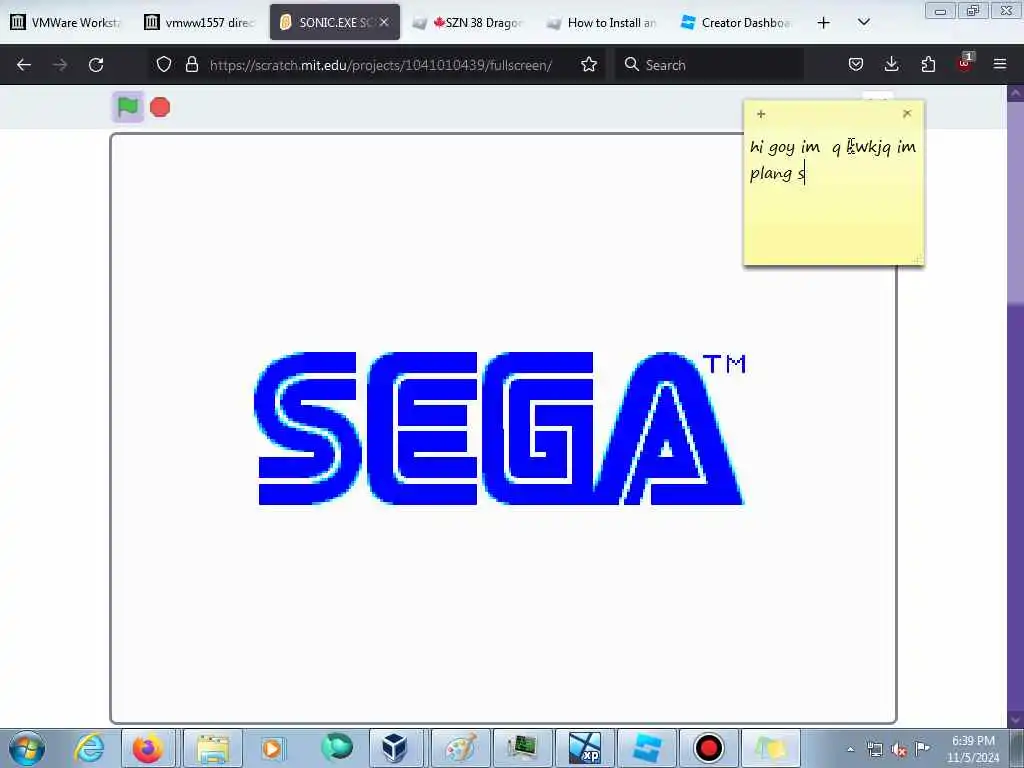Open the Firefox hamburger application menu
Image resolution: width=1024 pixels, height=768 pixels.
tap(1000, 64)
